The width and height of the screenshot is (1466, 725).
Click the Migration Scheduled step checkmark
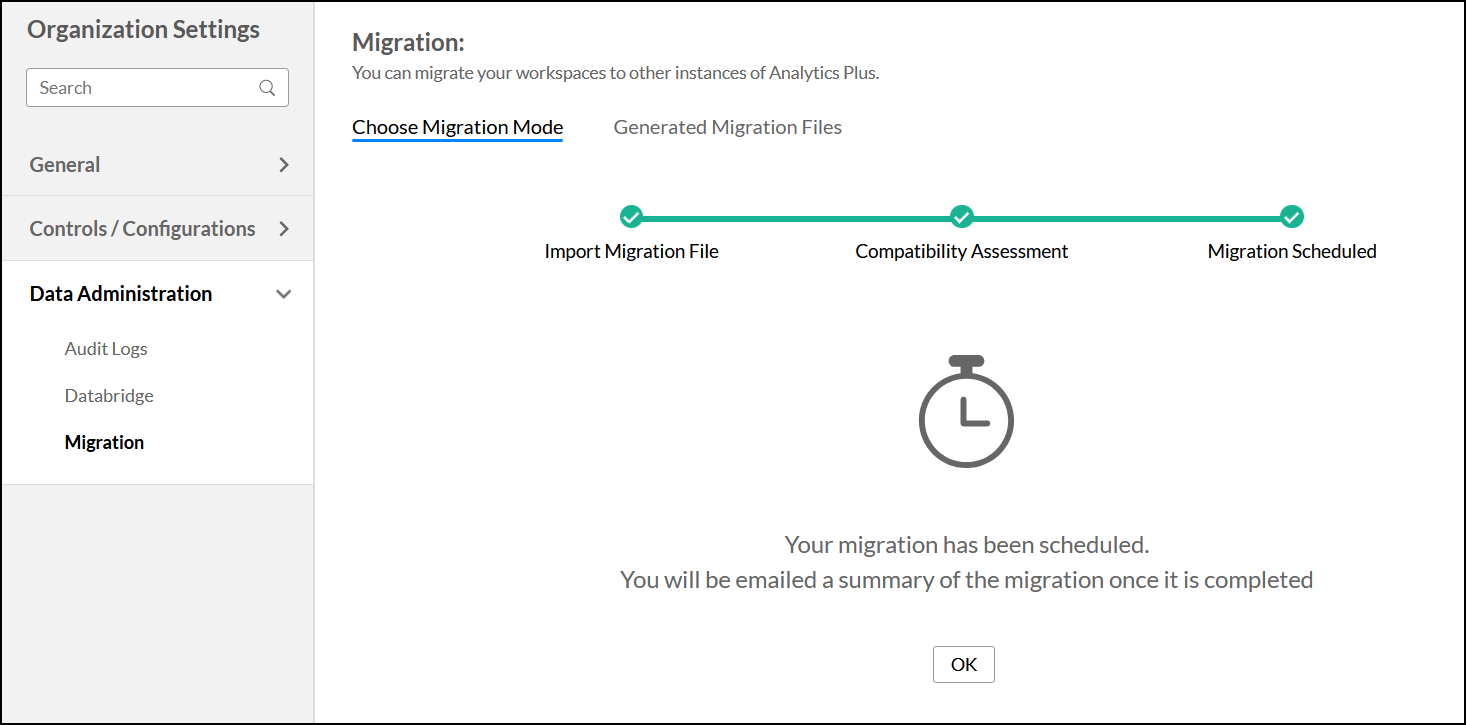(1291, 216)
